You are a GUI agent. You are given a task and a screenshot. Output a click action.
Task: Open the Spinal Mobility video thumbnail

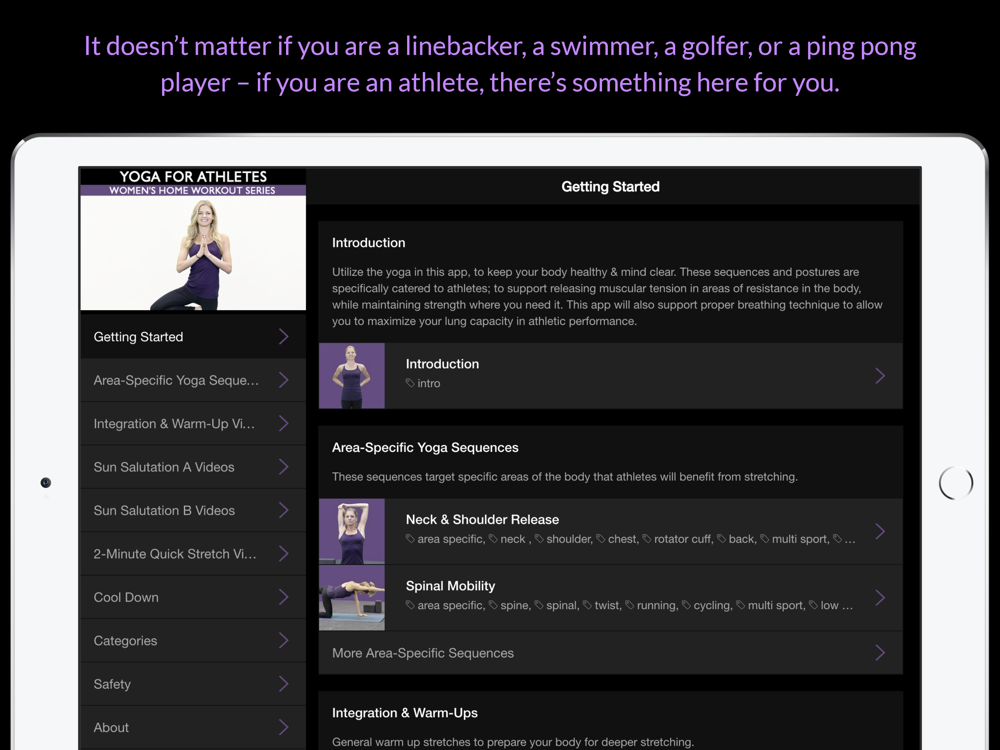coord(352,598)
